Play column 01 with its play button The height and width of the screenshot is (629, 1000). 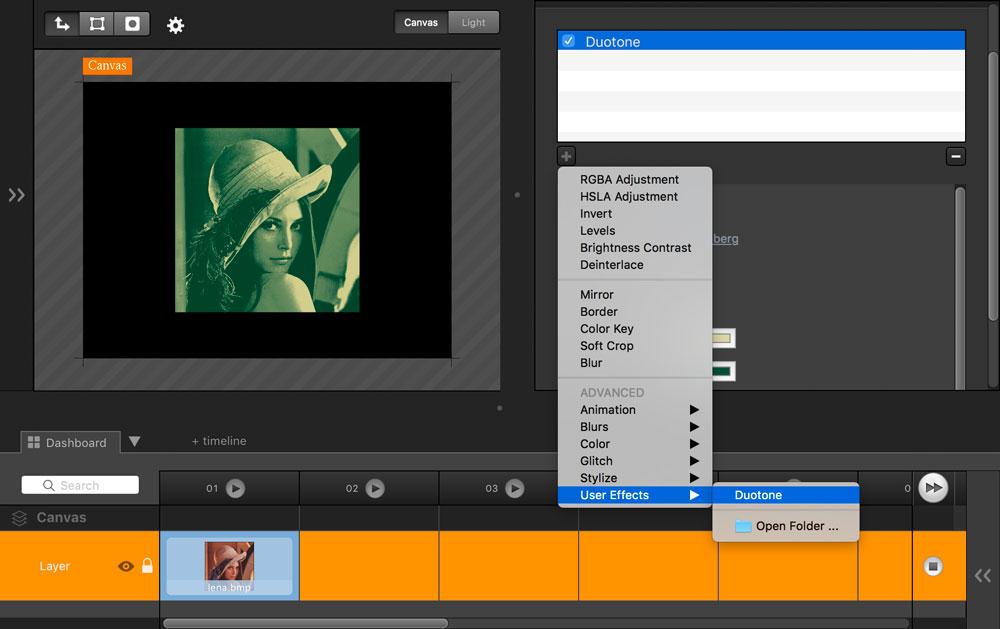(x=235, y=488)
